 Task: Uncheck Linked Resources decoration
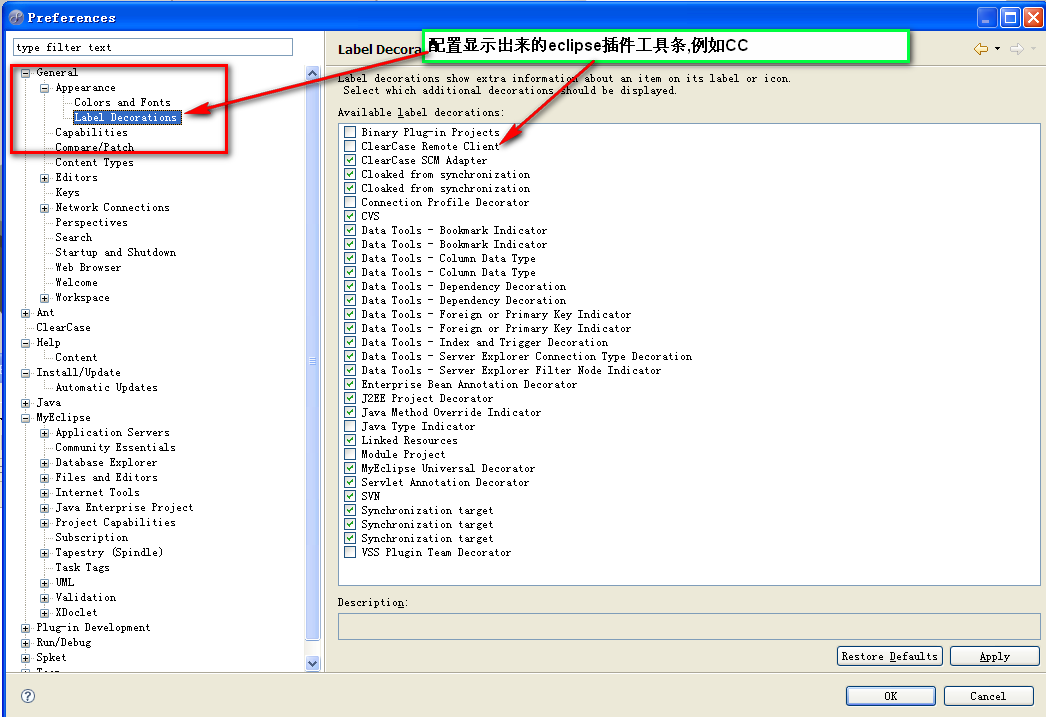350,440
